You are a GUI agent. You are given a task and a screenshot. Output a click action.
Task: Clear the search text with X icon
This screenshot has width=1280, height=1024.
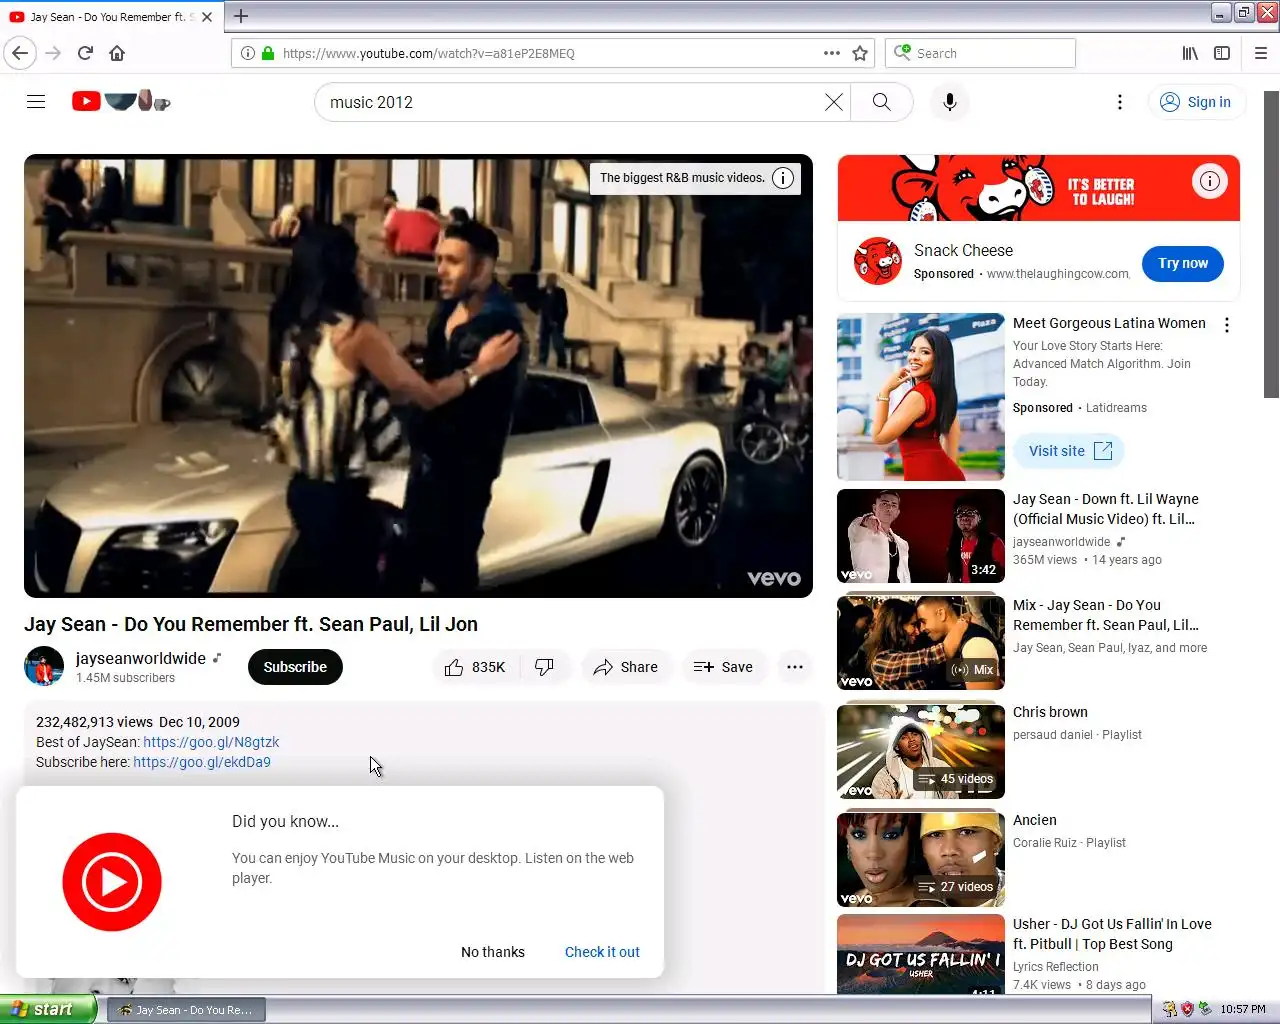pos(833,102)
